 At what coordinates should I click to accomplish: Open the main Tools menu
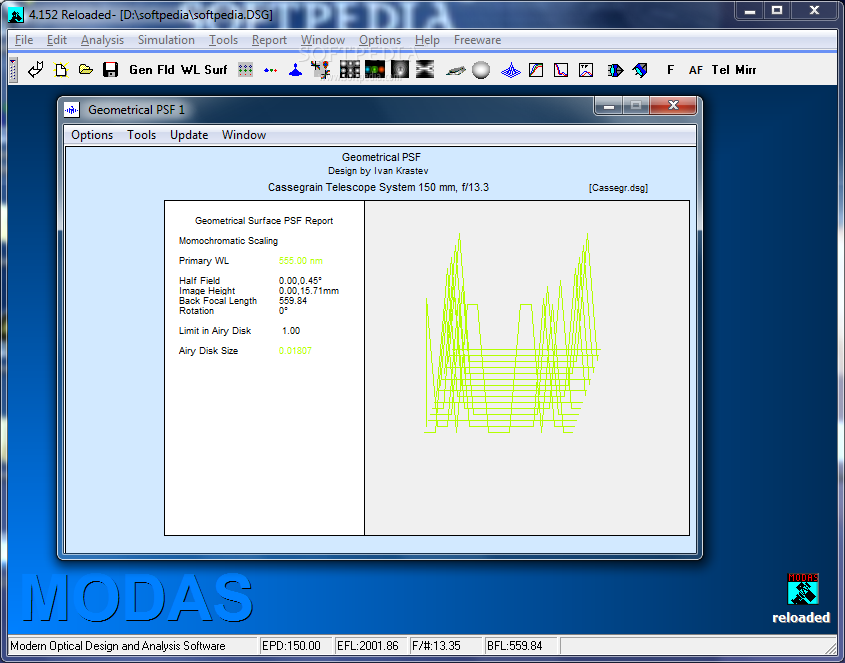[x=223, y=40]
